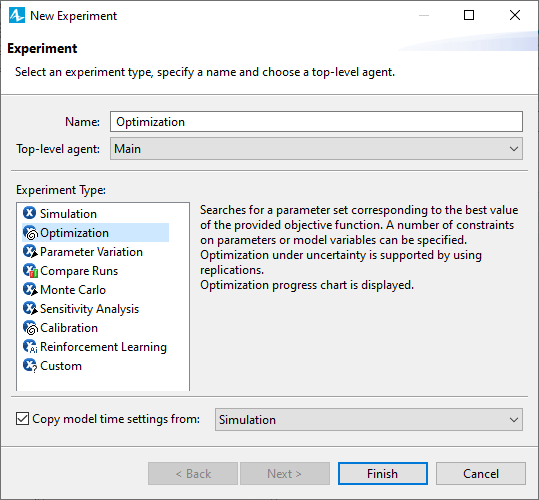Click the Custom experiment question-mark icon
539x500 pixels.
point(30,365)
